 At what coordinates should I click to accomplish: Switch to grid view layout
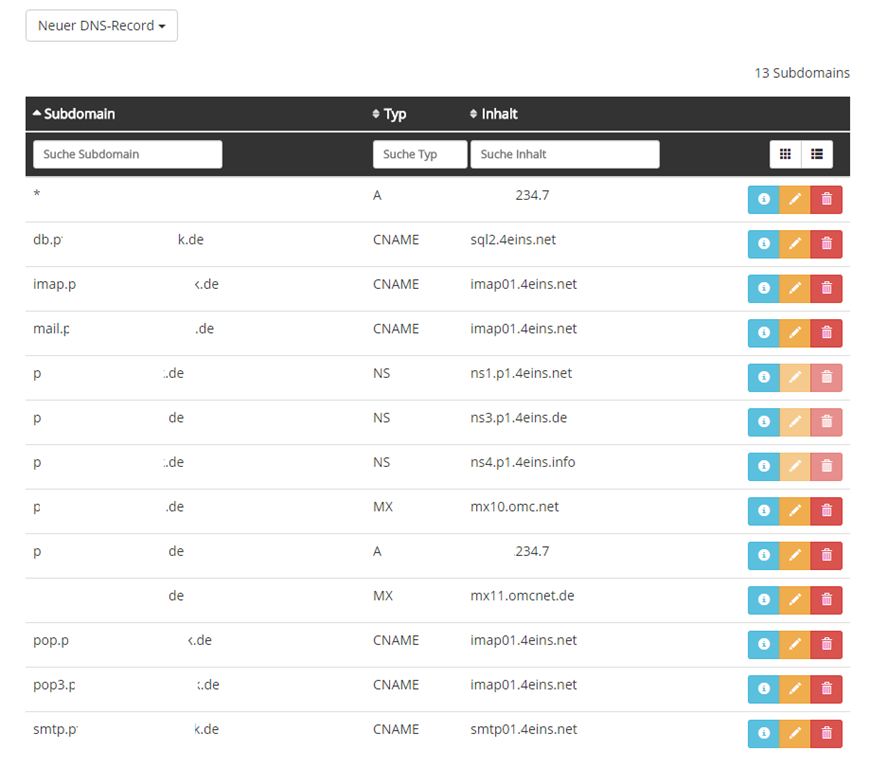tap(785, 154)
